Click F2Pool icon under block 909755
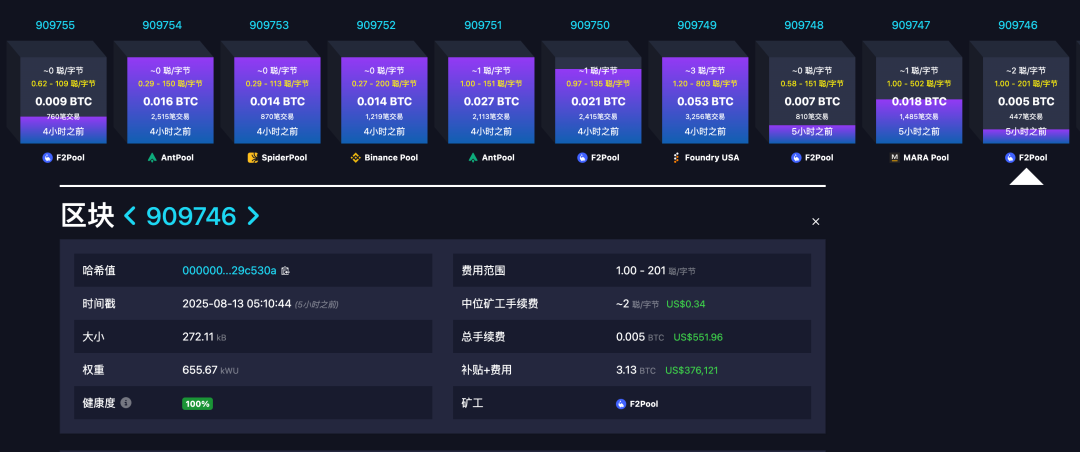Viewport: 1080px width, 452px height. 48,158
